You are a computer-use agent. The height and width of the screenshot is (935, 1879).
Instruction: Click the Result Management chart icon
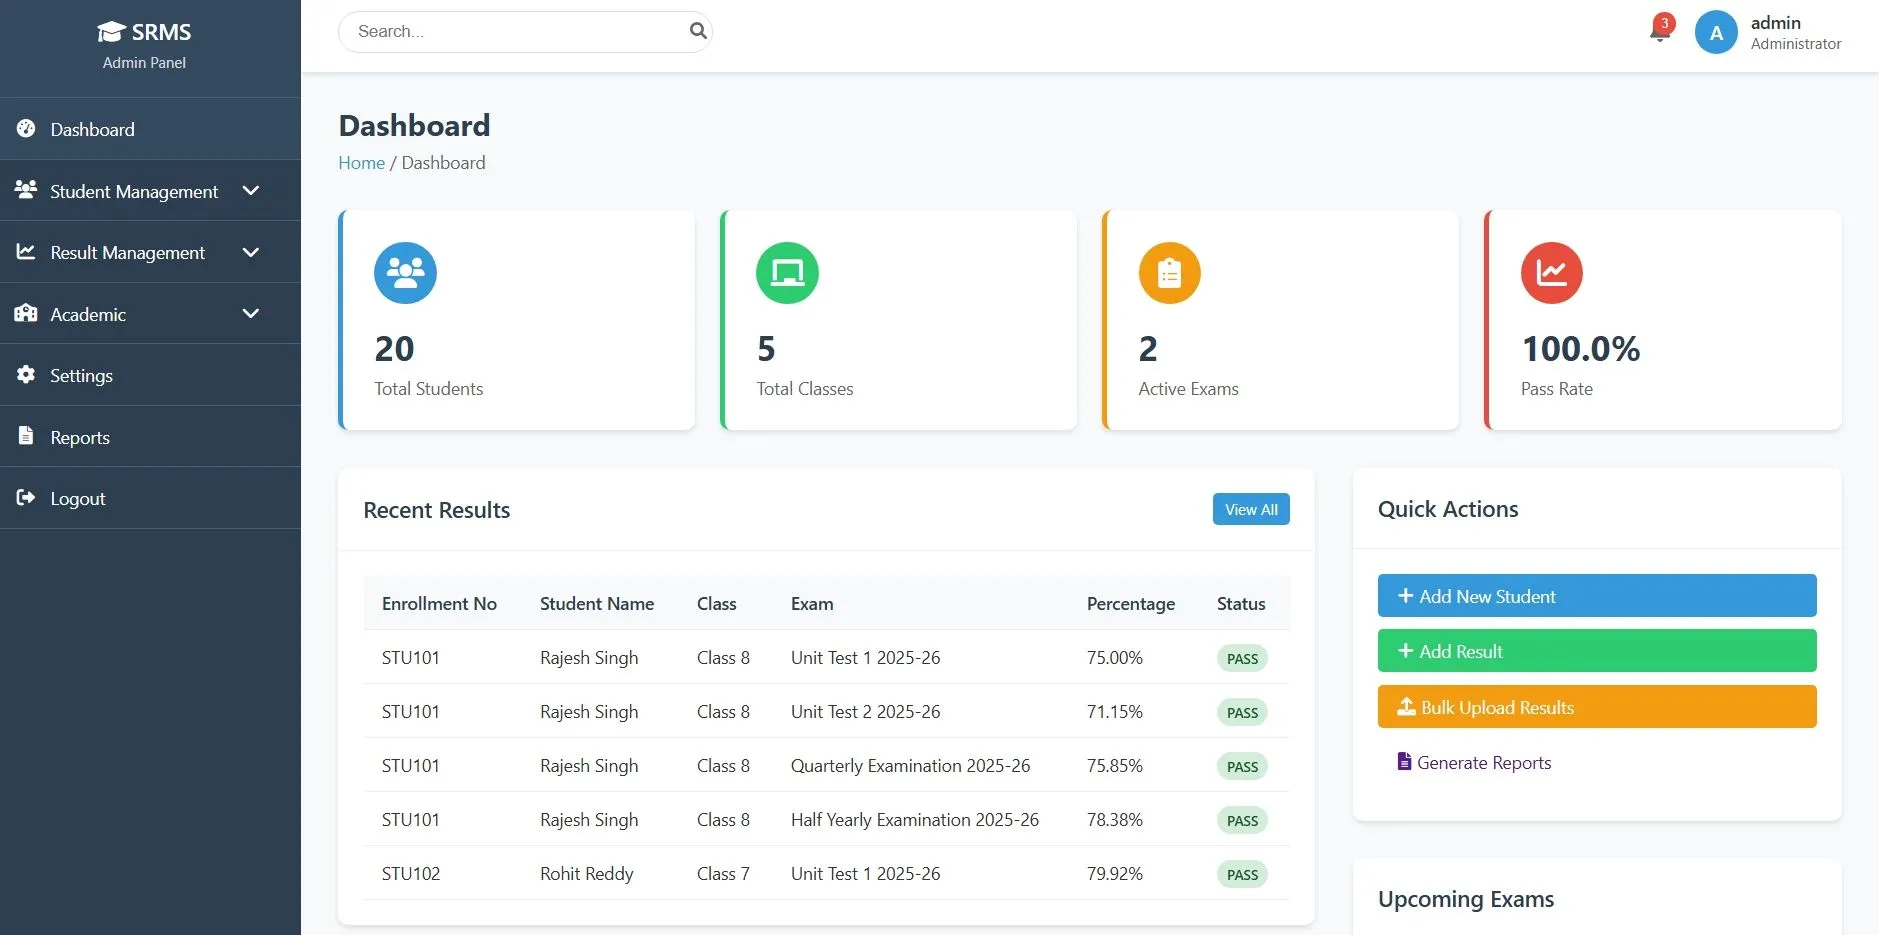click(x=26, y=252)
